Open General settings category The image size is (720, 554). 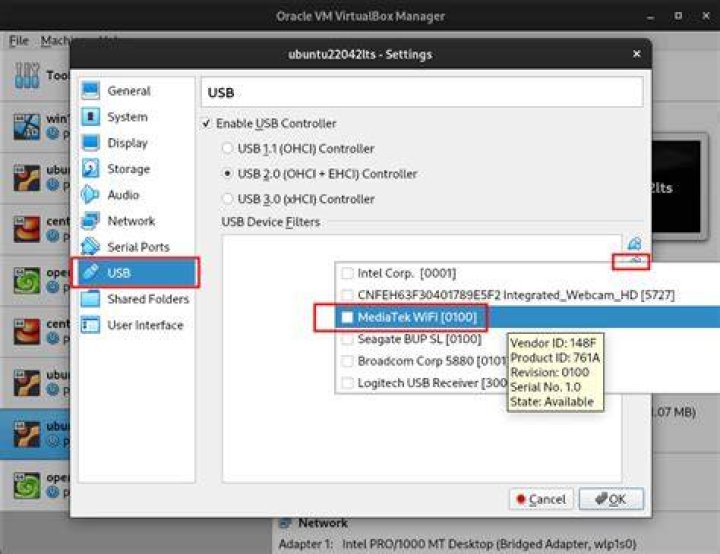pos(136,91)
